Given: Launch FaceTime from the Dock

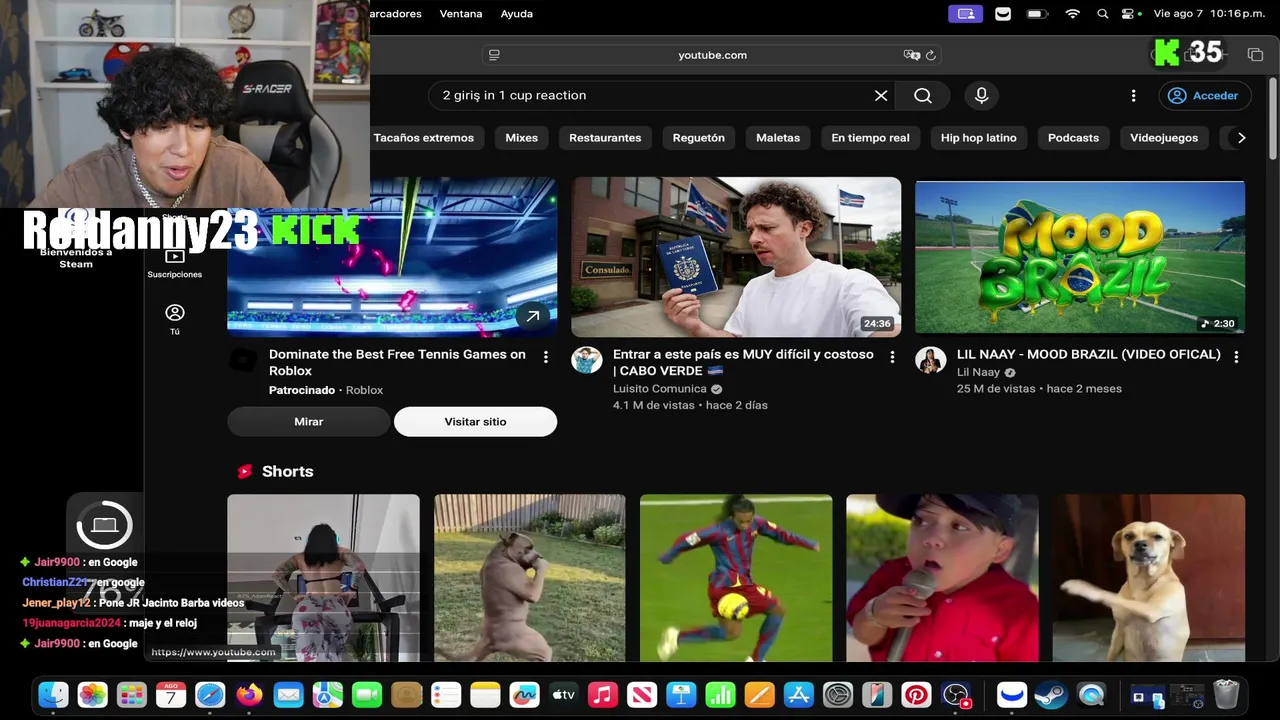Looking at the screenshot, I should [367, 694].
